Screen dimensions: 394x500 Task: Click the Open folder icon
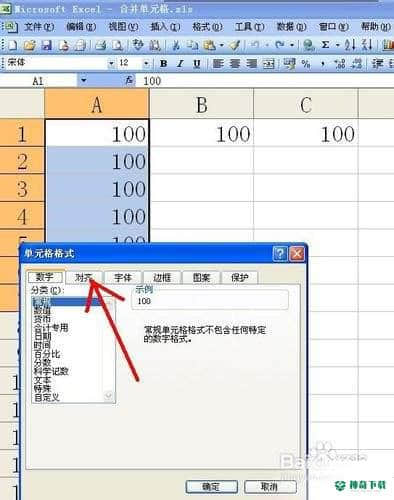point(30,45)
